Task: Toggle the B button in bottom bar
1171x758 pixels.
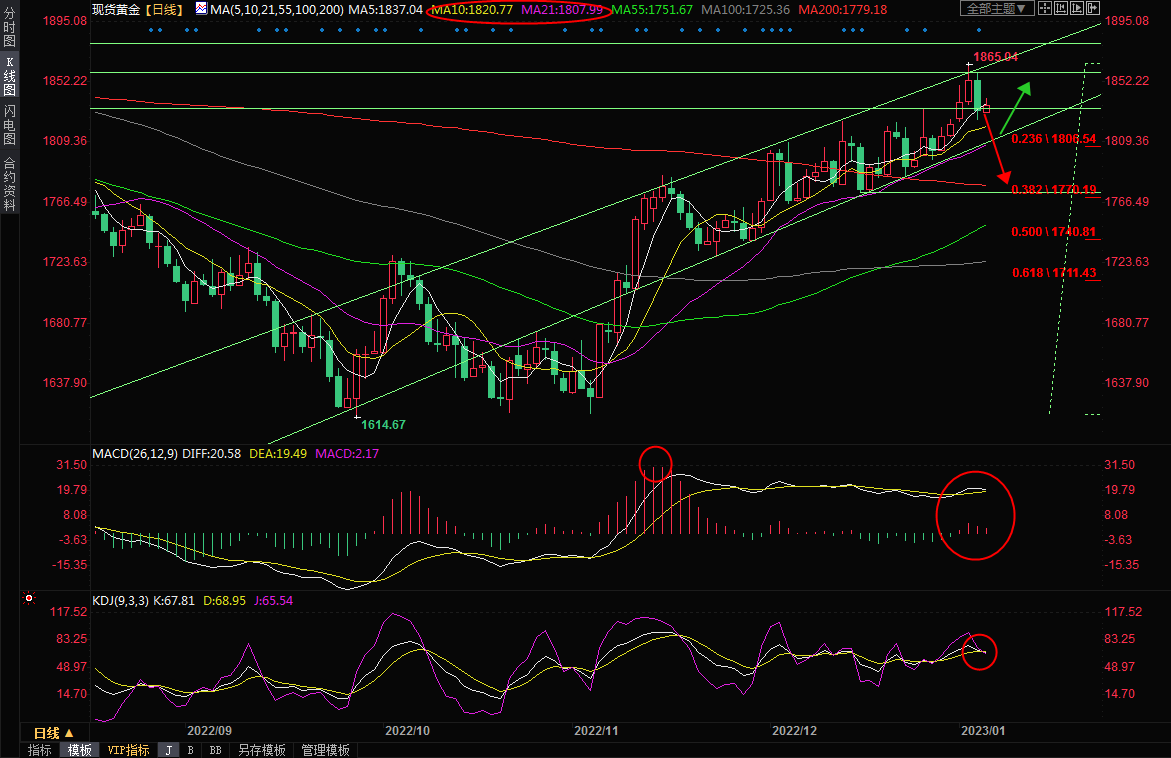Action: tap(190, 750)
